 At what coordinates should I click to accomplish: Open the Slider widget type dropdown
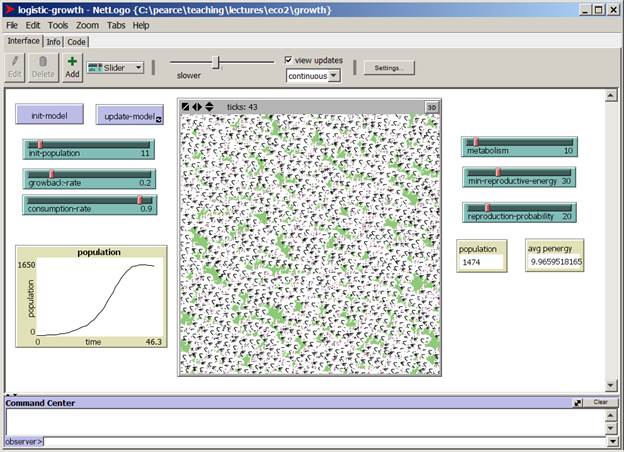coord(115,68)
